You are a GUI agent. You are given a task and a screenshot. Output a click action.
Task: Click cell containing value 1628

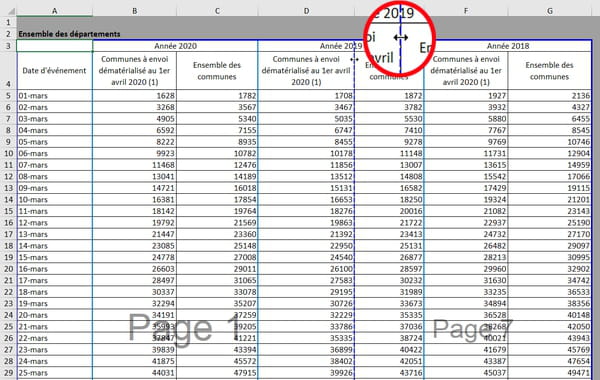click(134, 96)
